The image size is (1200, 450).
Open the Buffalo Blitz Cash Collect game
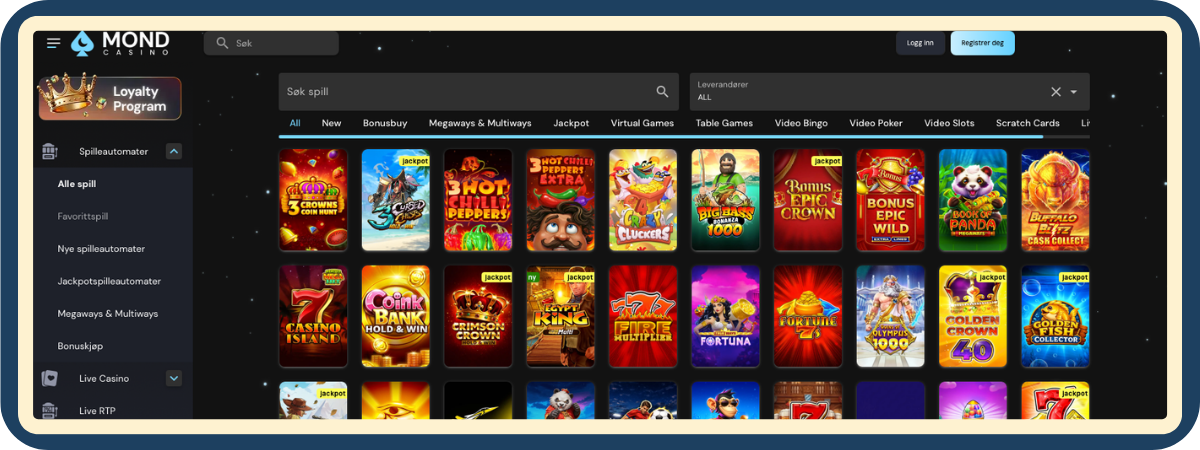1055,200
